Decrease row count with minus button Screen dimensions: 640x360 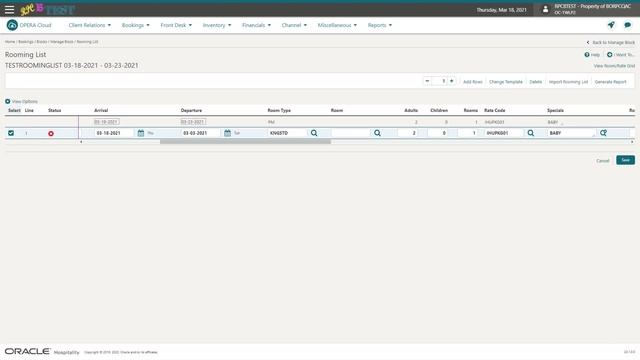[427, 81]
